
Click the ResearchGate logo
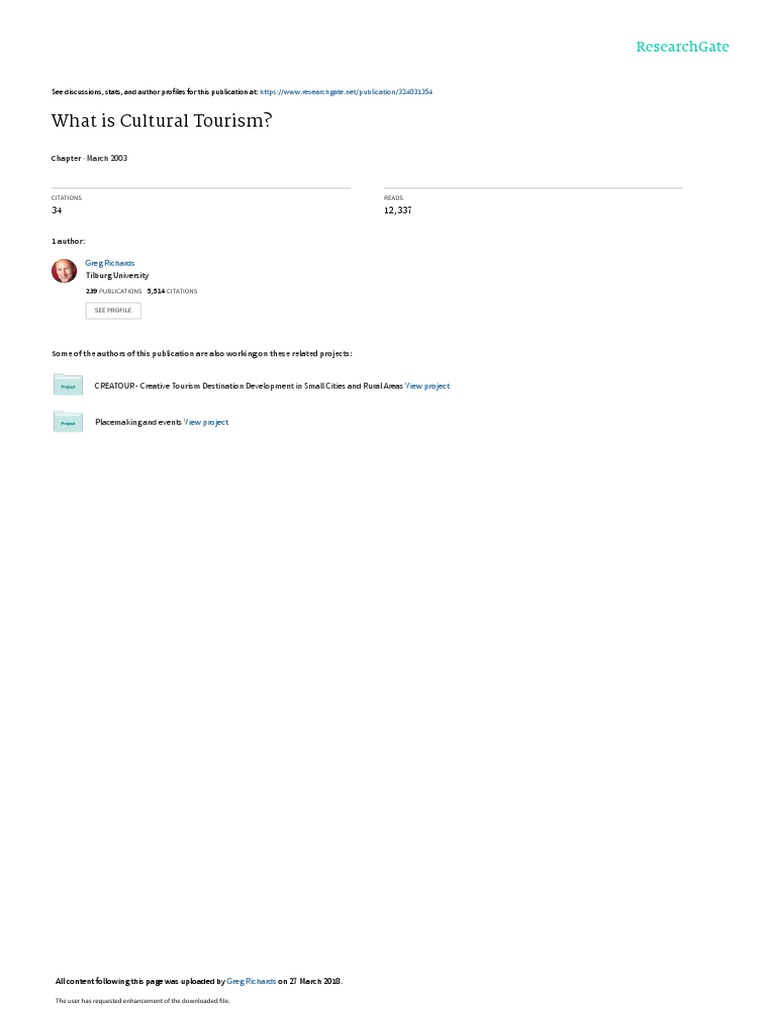pos(682,46)
